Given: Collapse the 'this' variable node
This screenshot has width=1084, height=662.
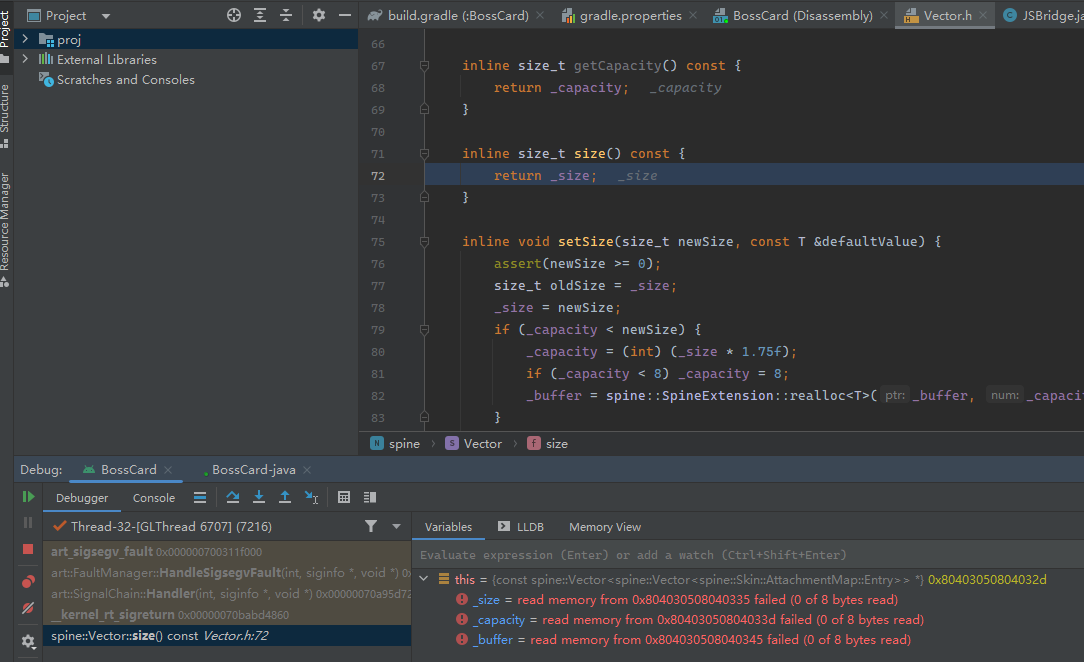Looking at the screenshot, I should (425, 579).
